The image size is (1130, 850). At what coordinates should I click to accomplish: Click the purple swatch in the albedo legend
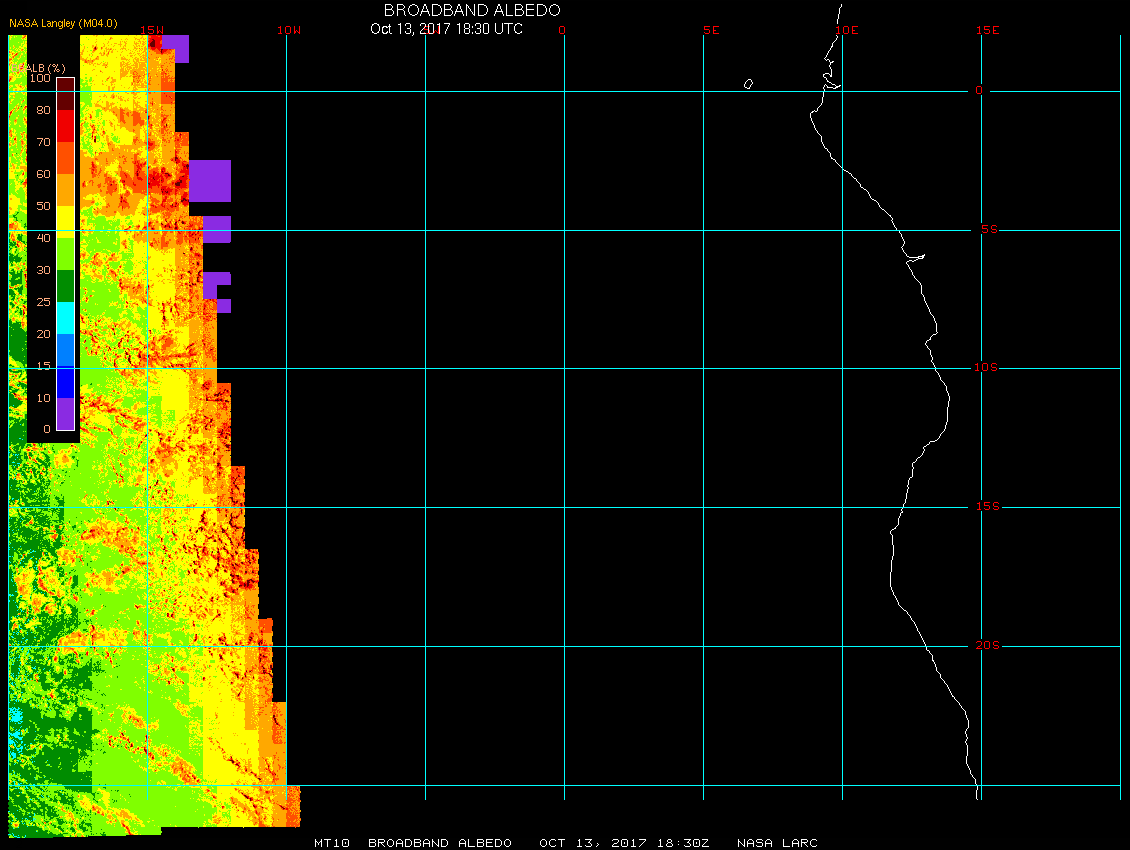pos(65,414)
